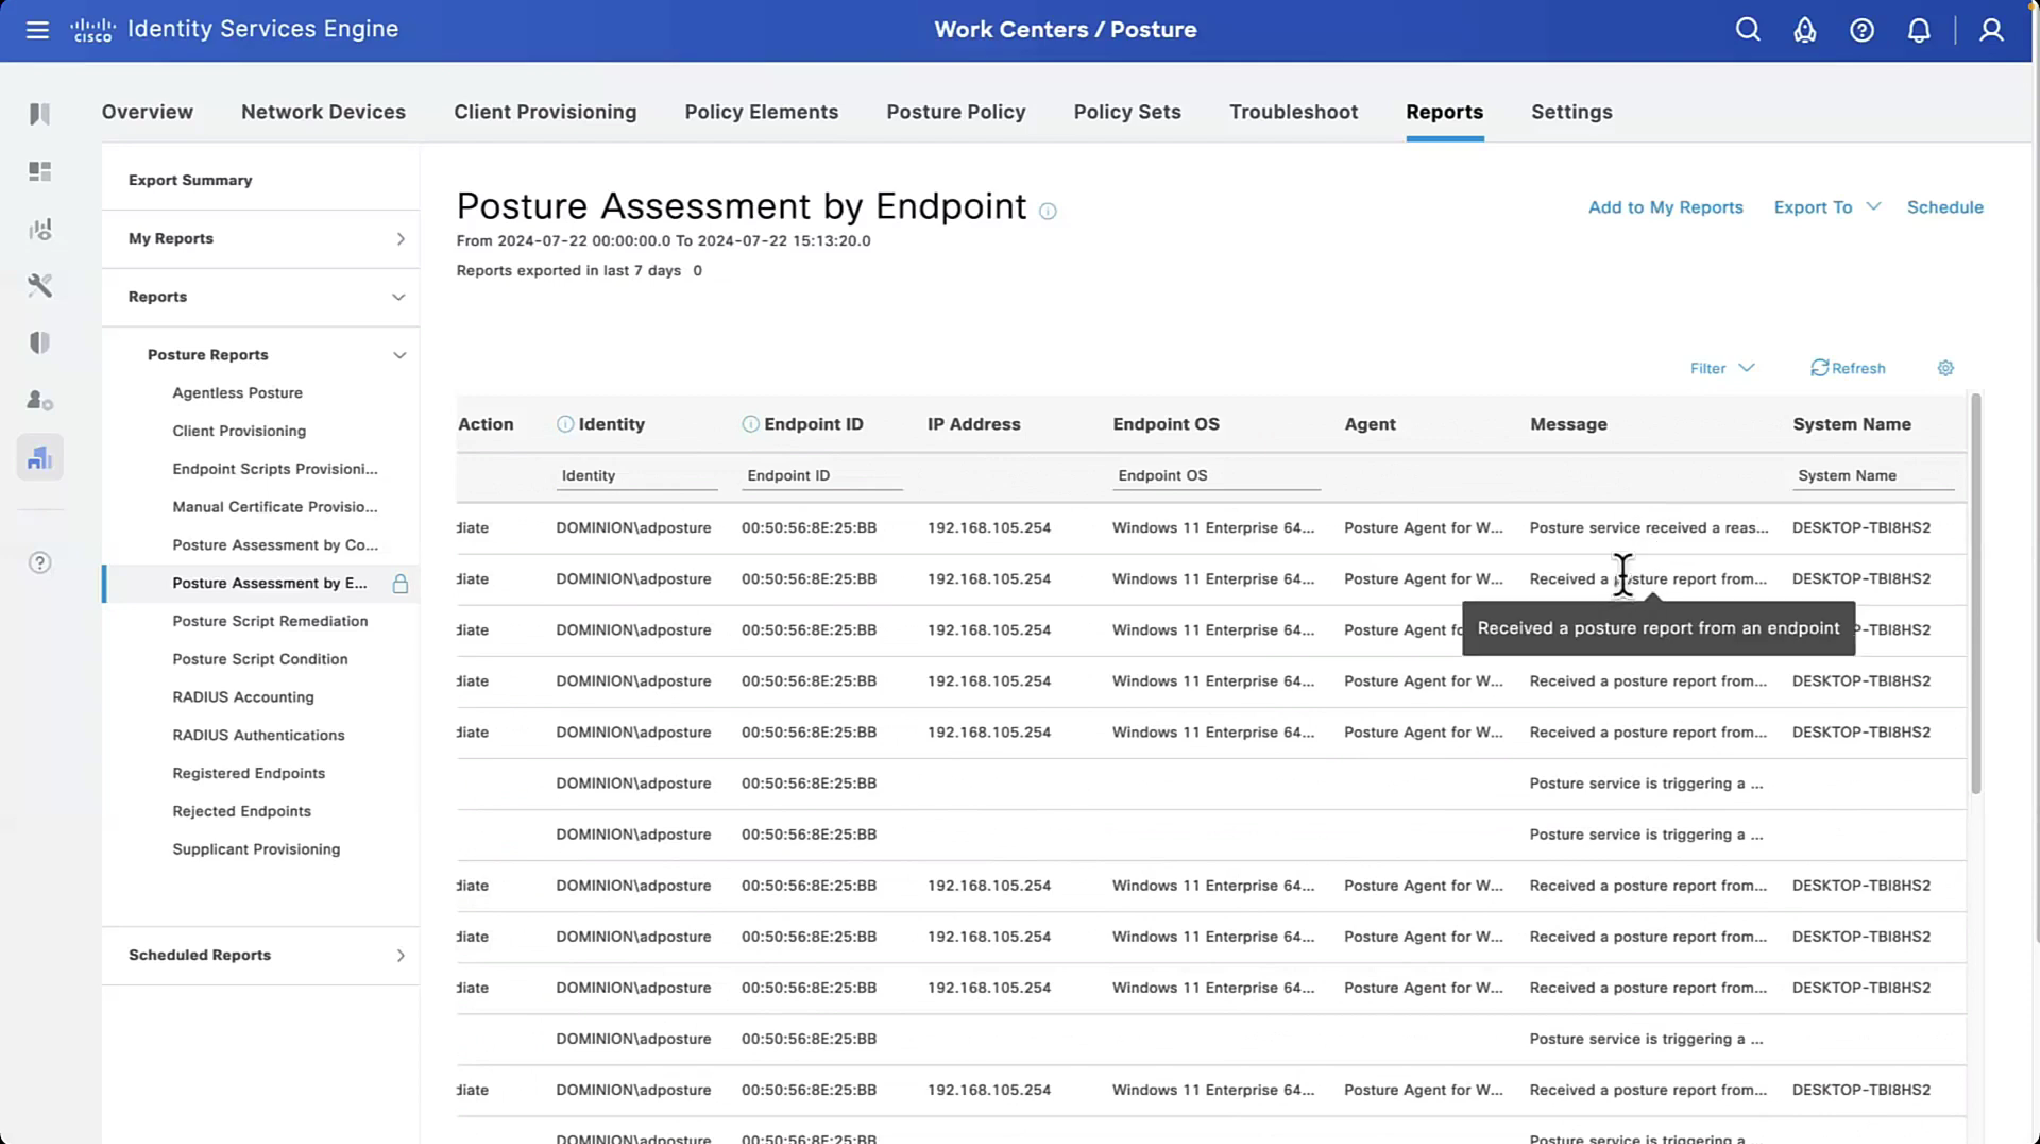Click info icon next to report title

pyautogui.click(x=1047, y=211)
